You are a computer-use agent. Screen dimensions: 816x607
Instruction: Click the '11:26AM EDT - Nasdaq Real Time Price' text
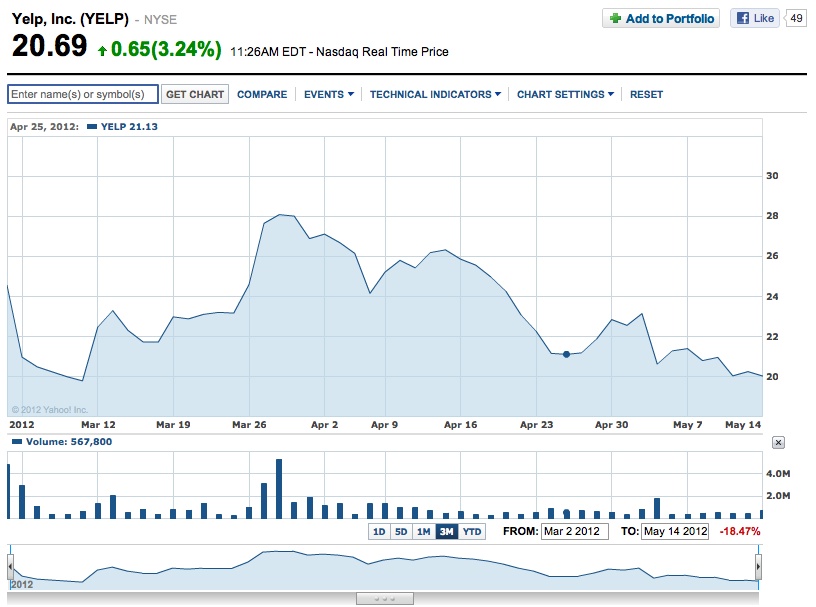pos(339,52)
